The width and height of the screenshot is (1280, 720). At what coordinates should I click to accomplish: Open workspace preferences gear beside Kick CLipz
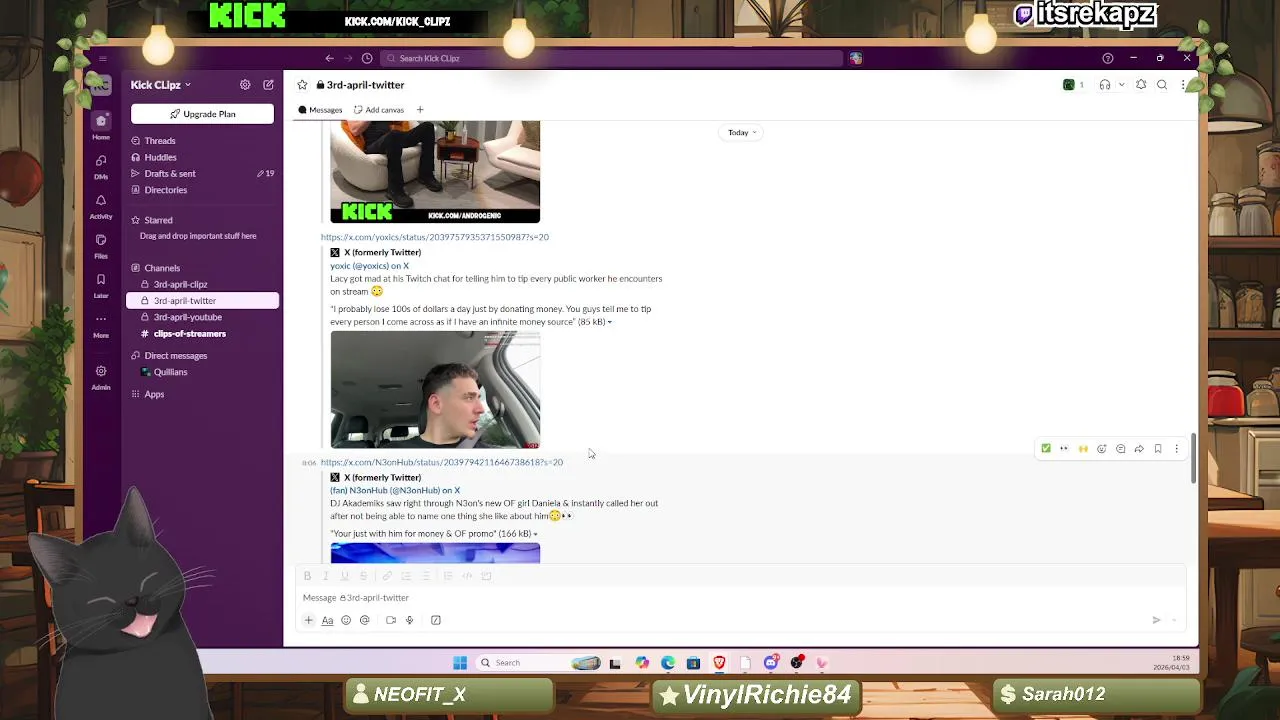(245, 85)
